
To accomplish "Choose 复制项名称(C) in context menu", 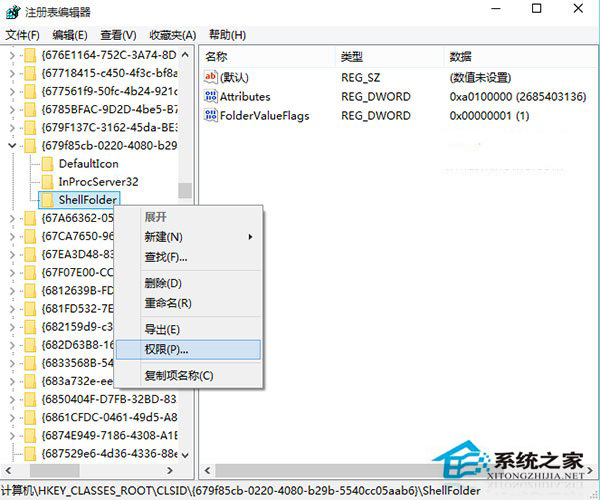I will click(x=188, y=375).
